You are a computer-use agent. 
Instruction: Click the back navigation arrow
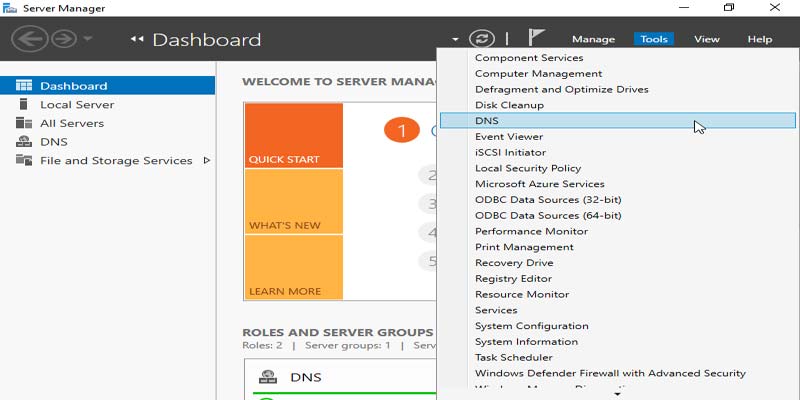point(30,39)
